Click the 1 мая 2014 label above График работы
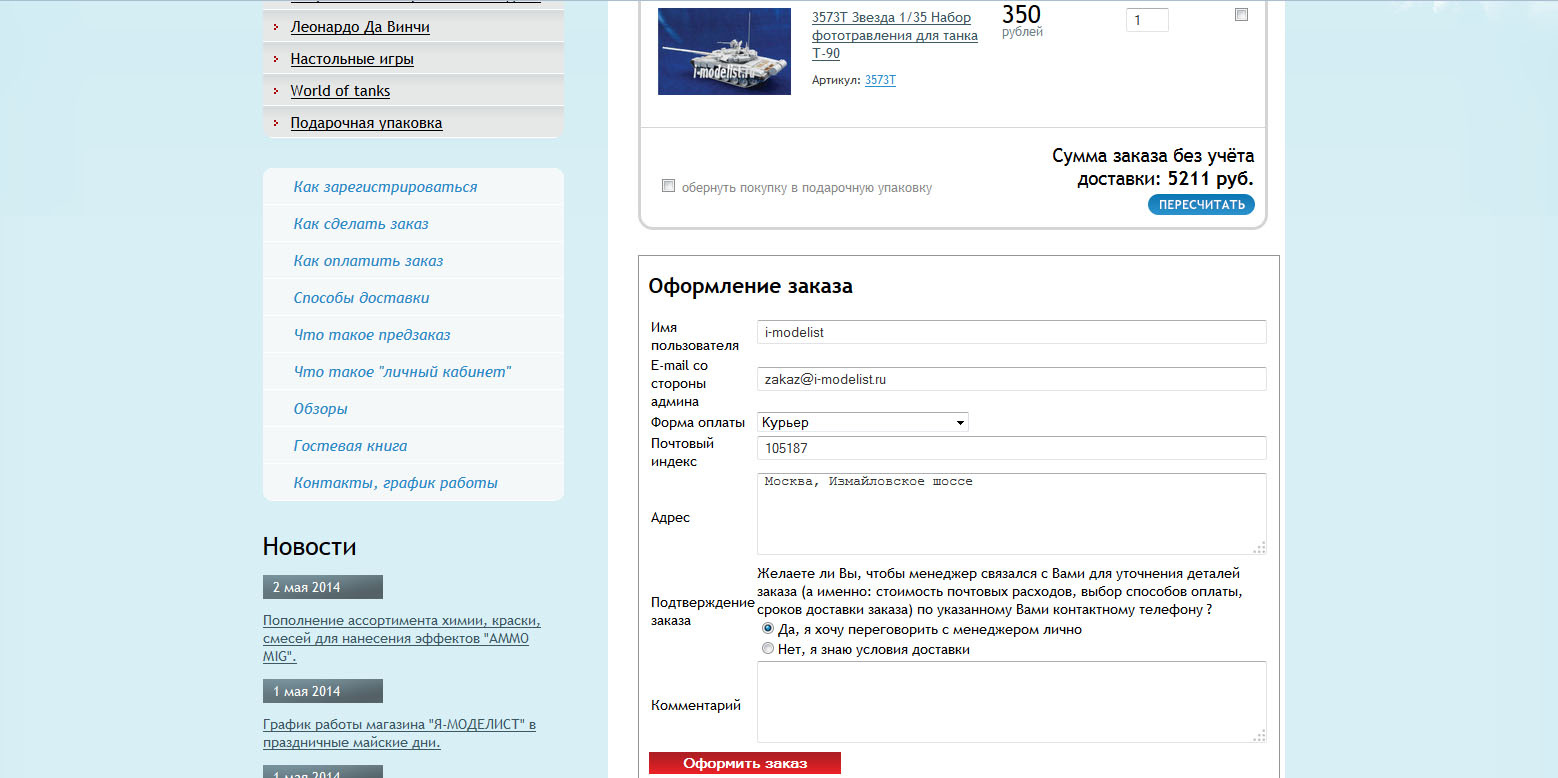The width and height of the screenshot is (1558, 778). point(322,691)
